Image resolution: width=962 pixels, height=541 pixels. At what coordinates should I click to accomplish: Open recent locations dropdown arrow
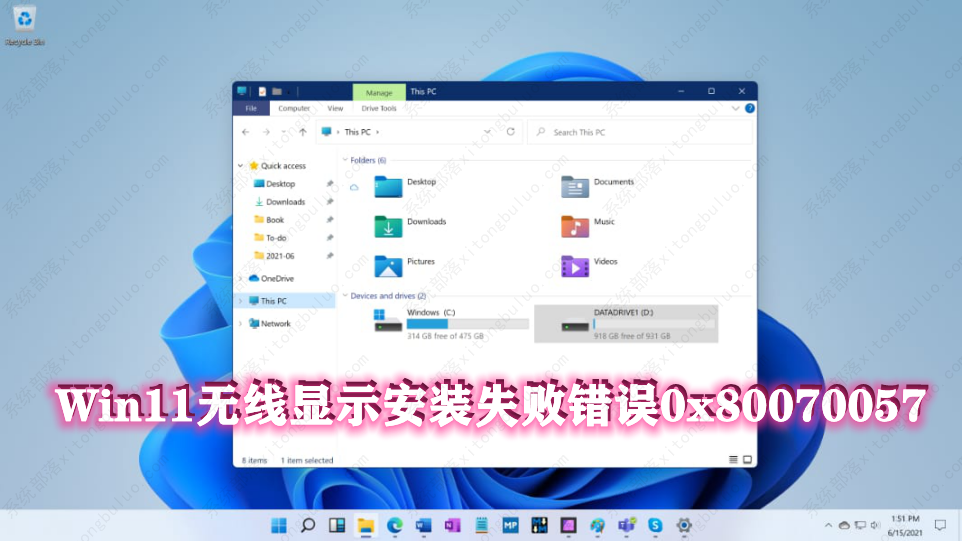point(283,132)
